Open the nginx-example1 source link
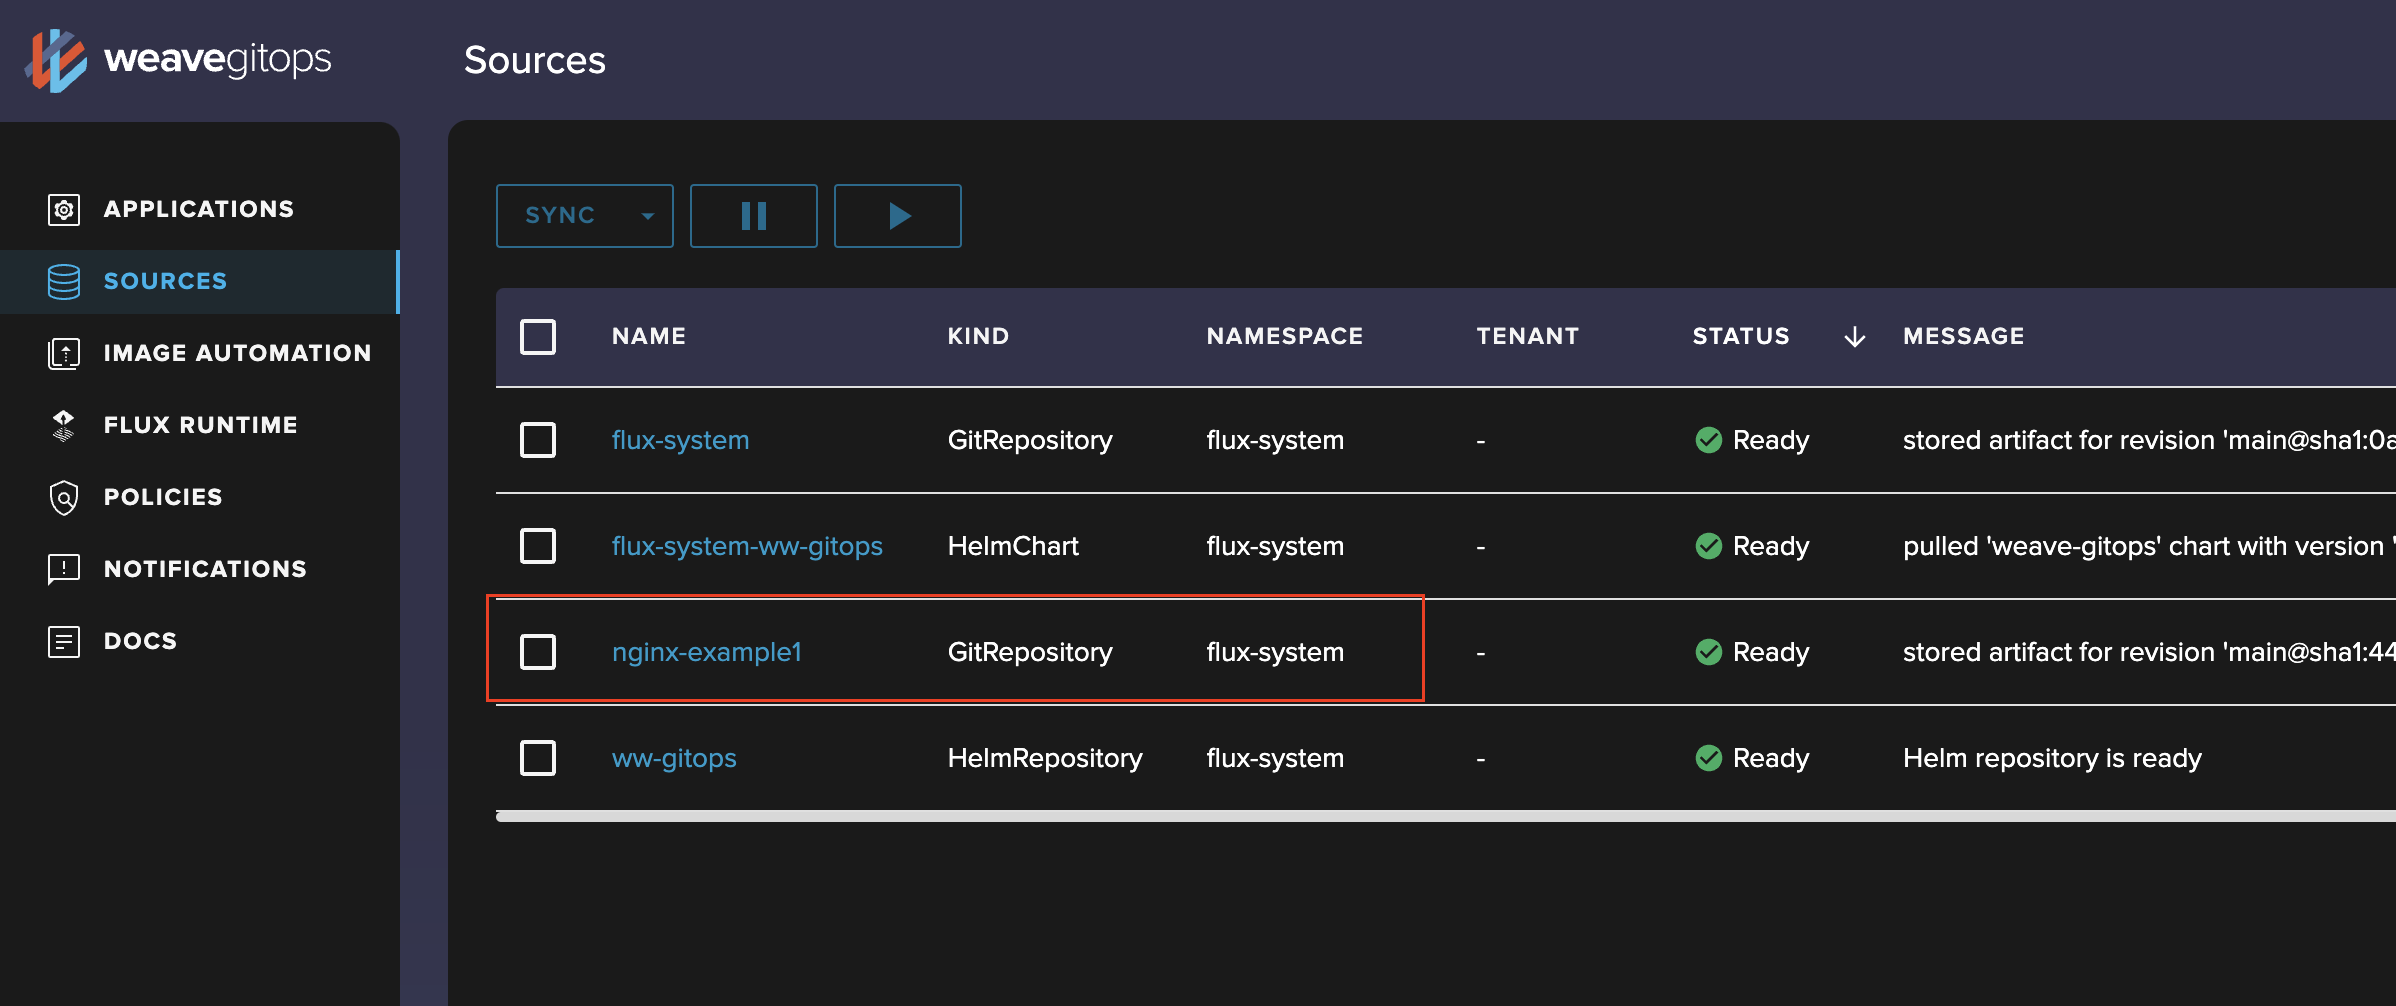2396x1006 pixels. click(x=707, y=652)
